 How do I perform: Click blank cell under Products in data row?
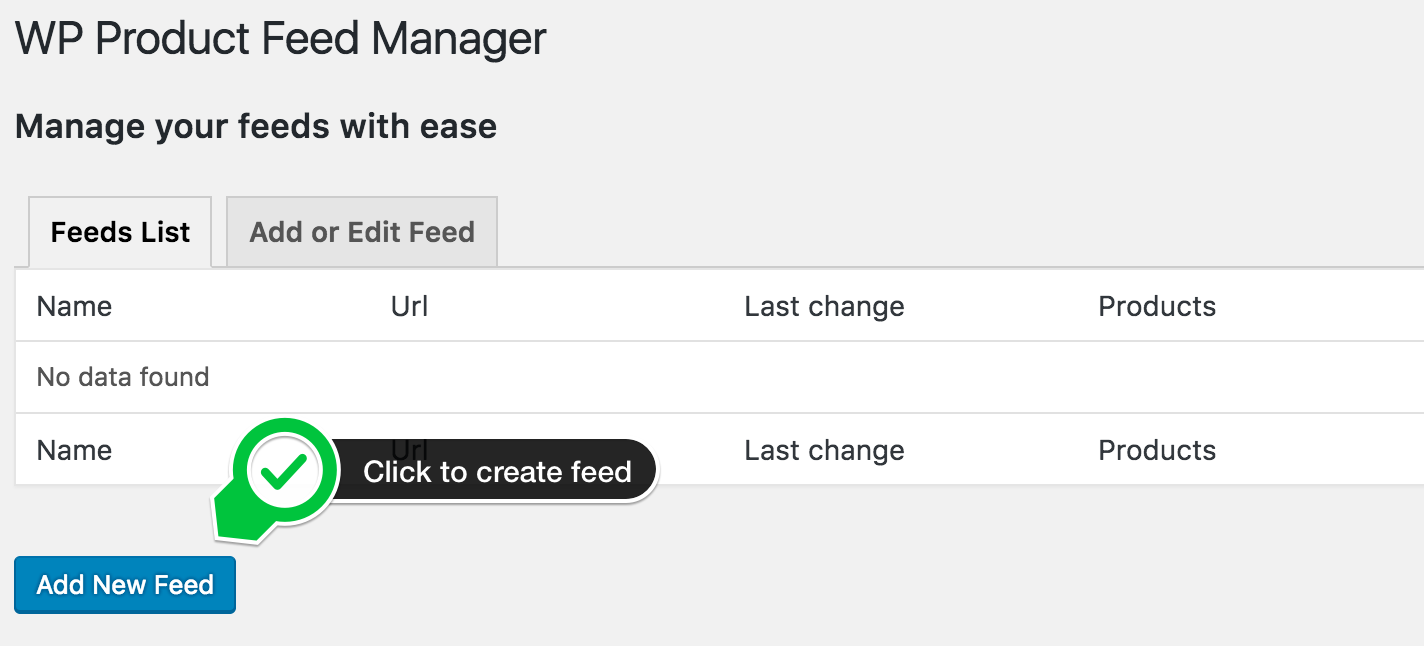(x=1260, y=377)
